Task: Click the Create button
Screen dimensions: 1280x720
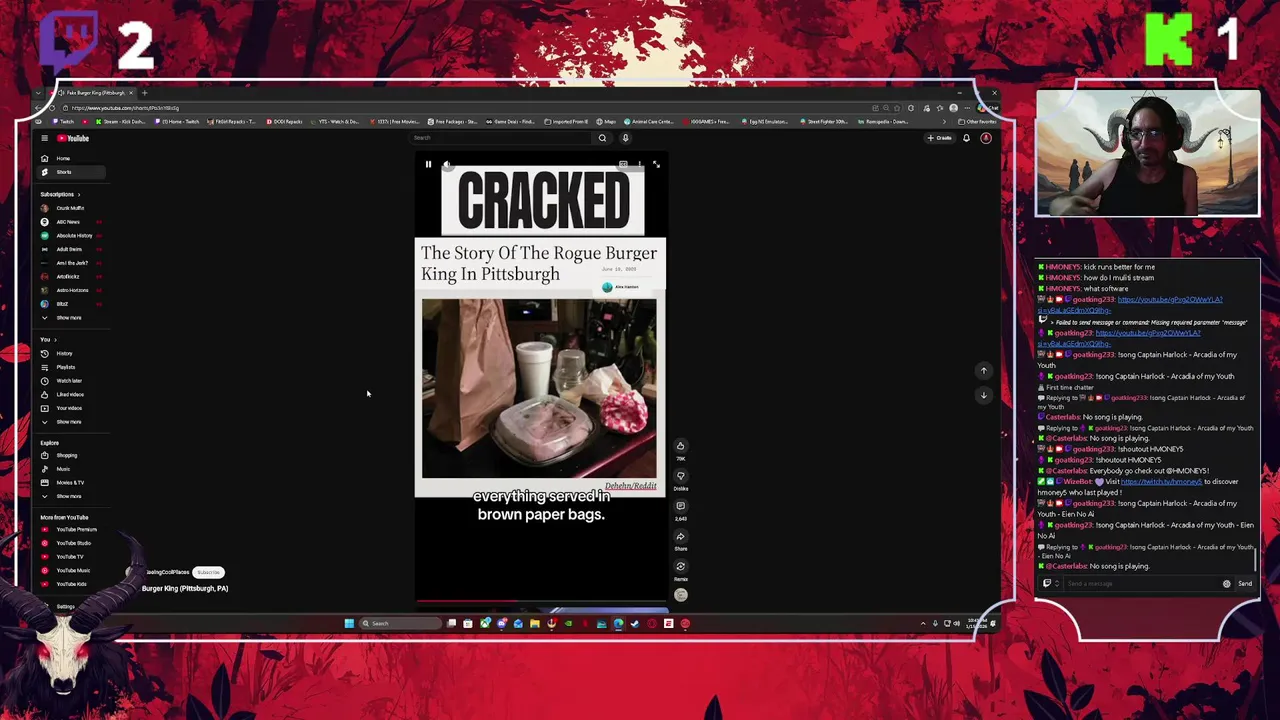Action: 940,138
